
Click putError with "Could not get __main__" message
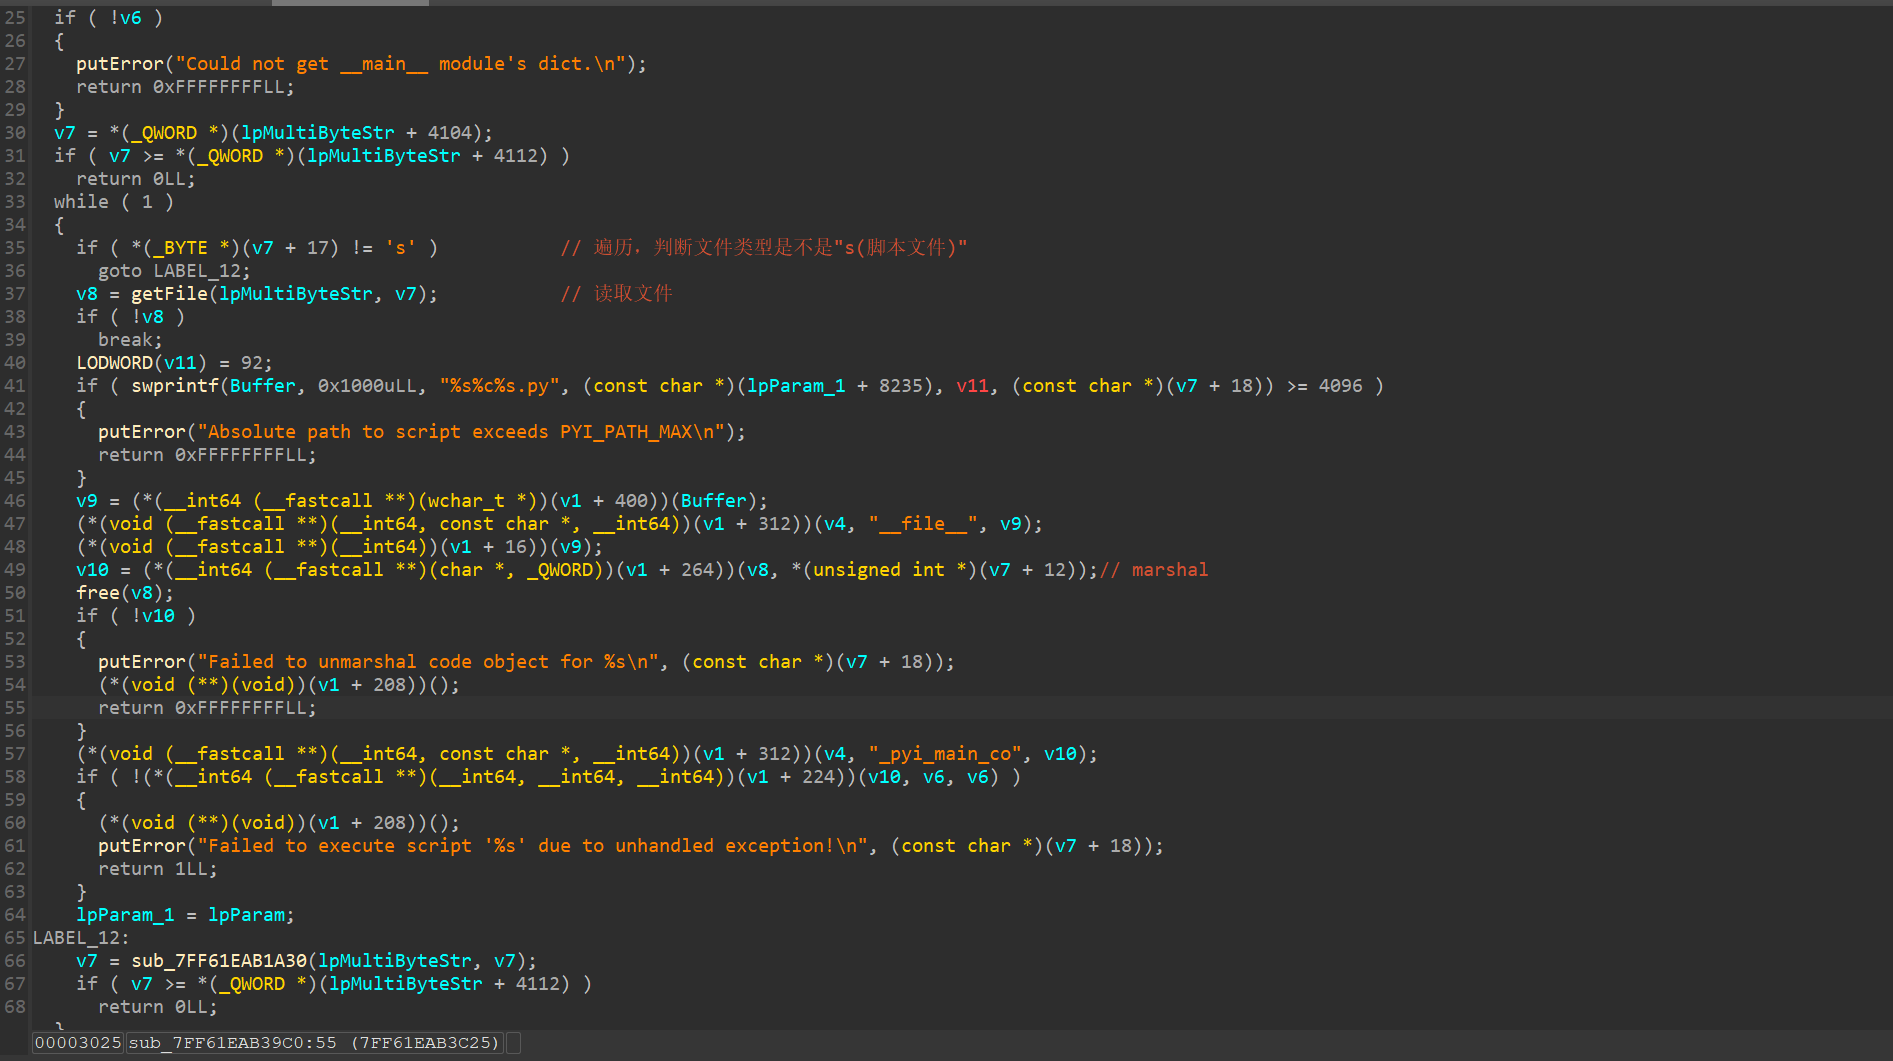click(x=119, y=64)
